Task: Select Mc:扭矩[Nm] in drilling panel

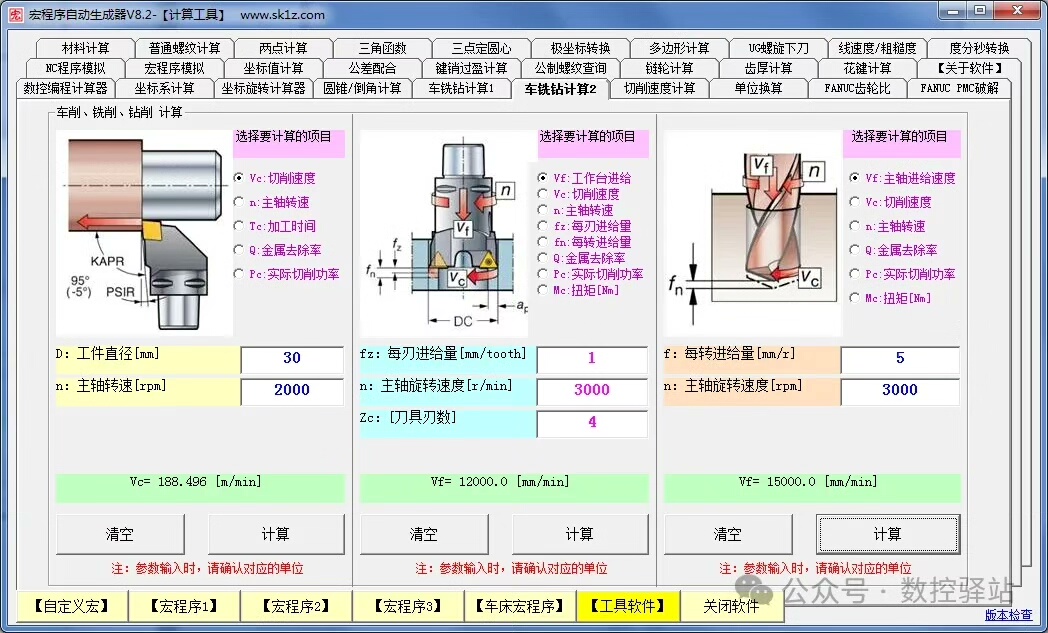Action: [x=890, y=298]
